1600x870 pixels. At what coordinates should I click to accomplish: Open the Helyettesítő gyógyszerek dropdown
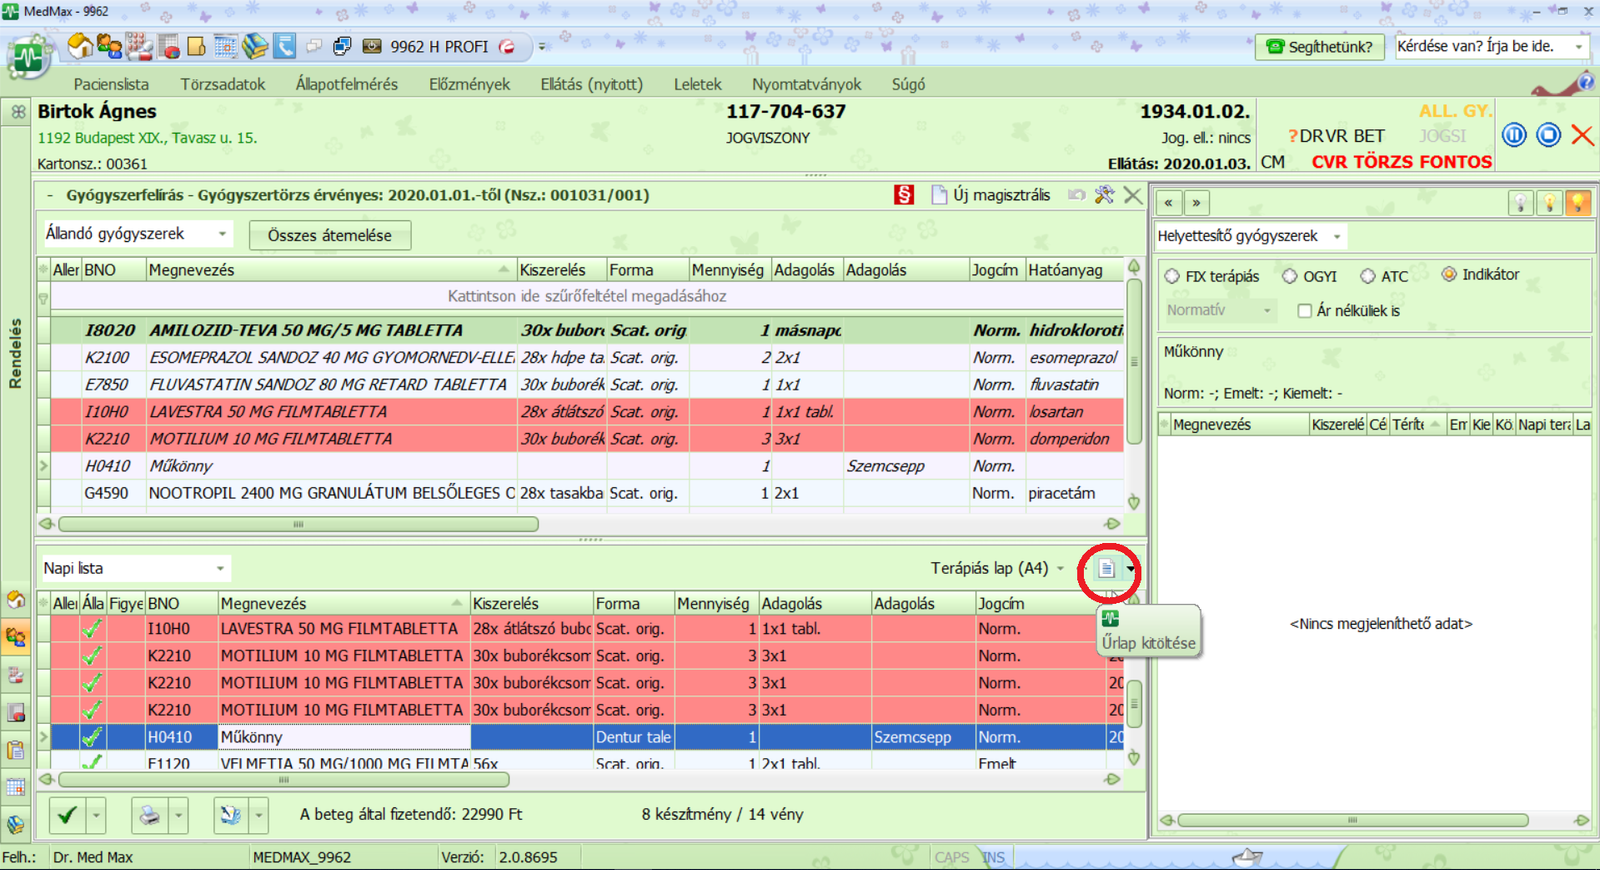(1337, 237)
